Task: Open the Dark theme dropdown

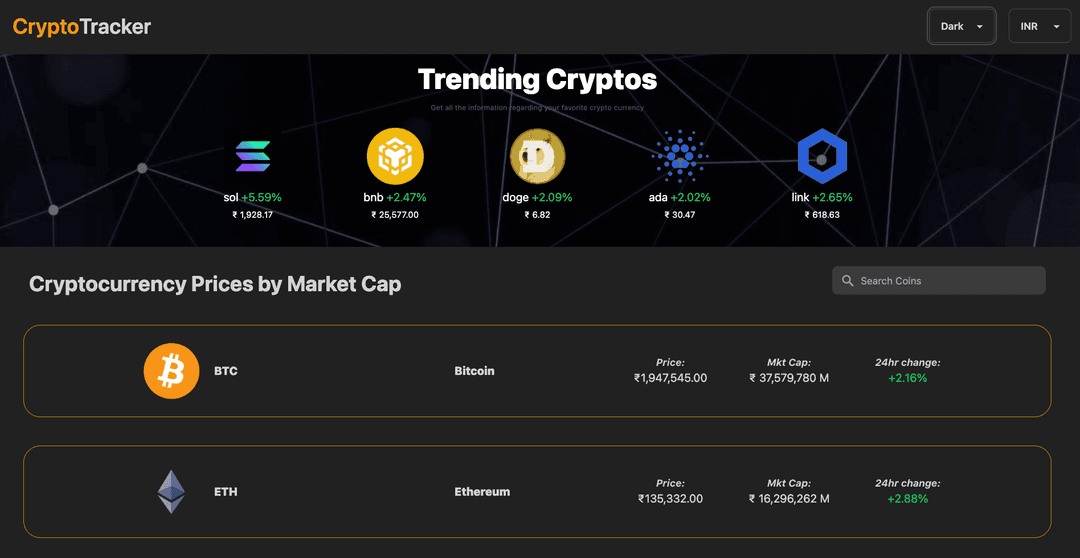Action: [x=962, y=26]
